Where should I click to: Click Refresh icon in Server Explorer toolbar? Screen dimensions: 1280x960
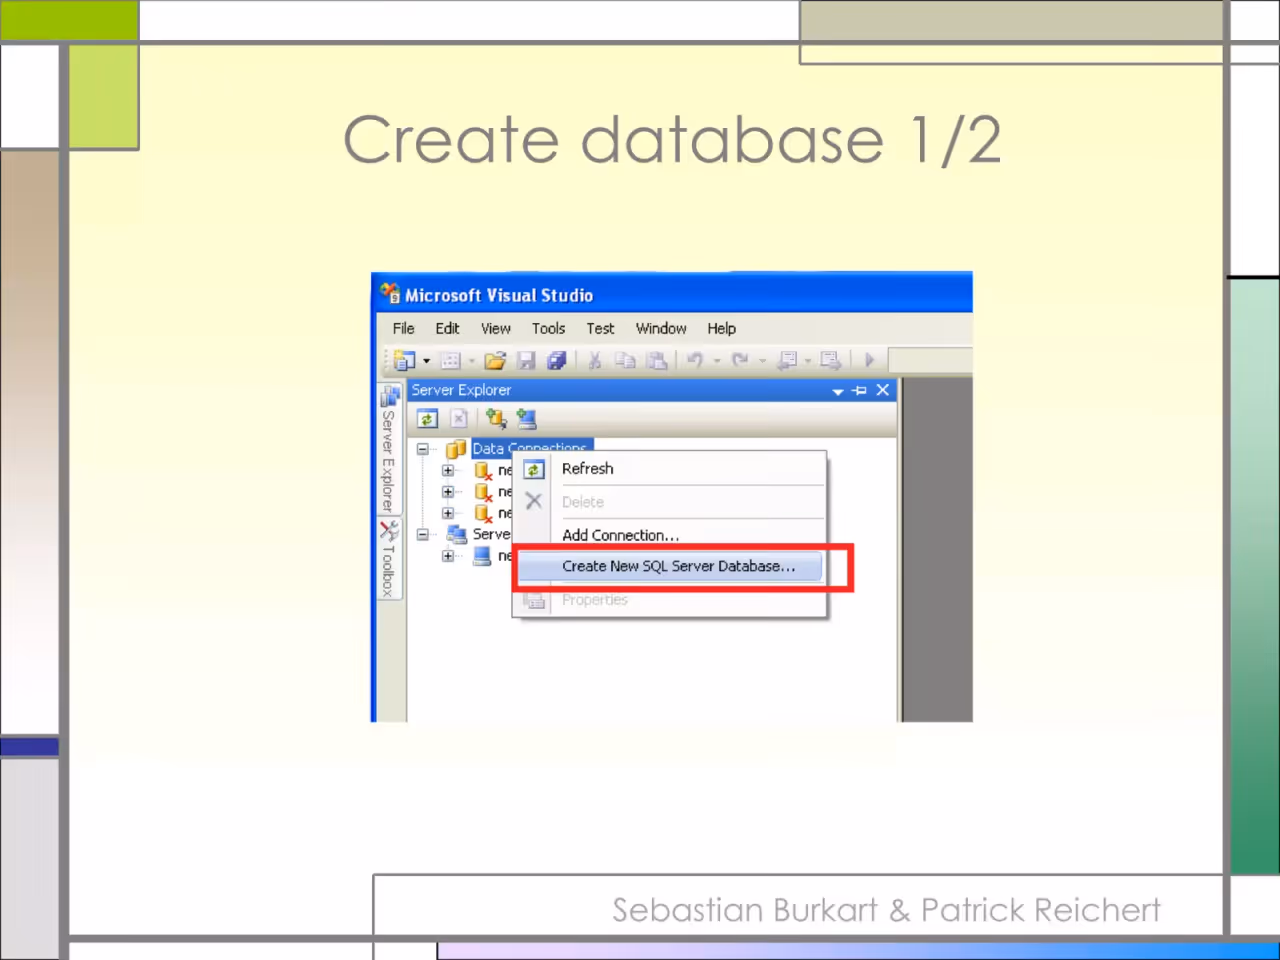coord(428,419)
